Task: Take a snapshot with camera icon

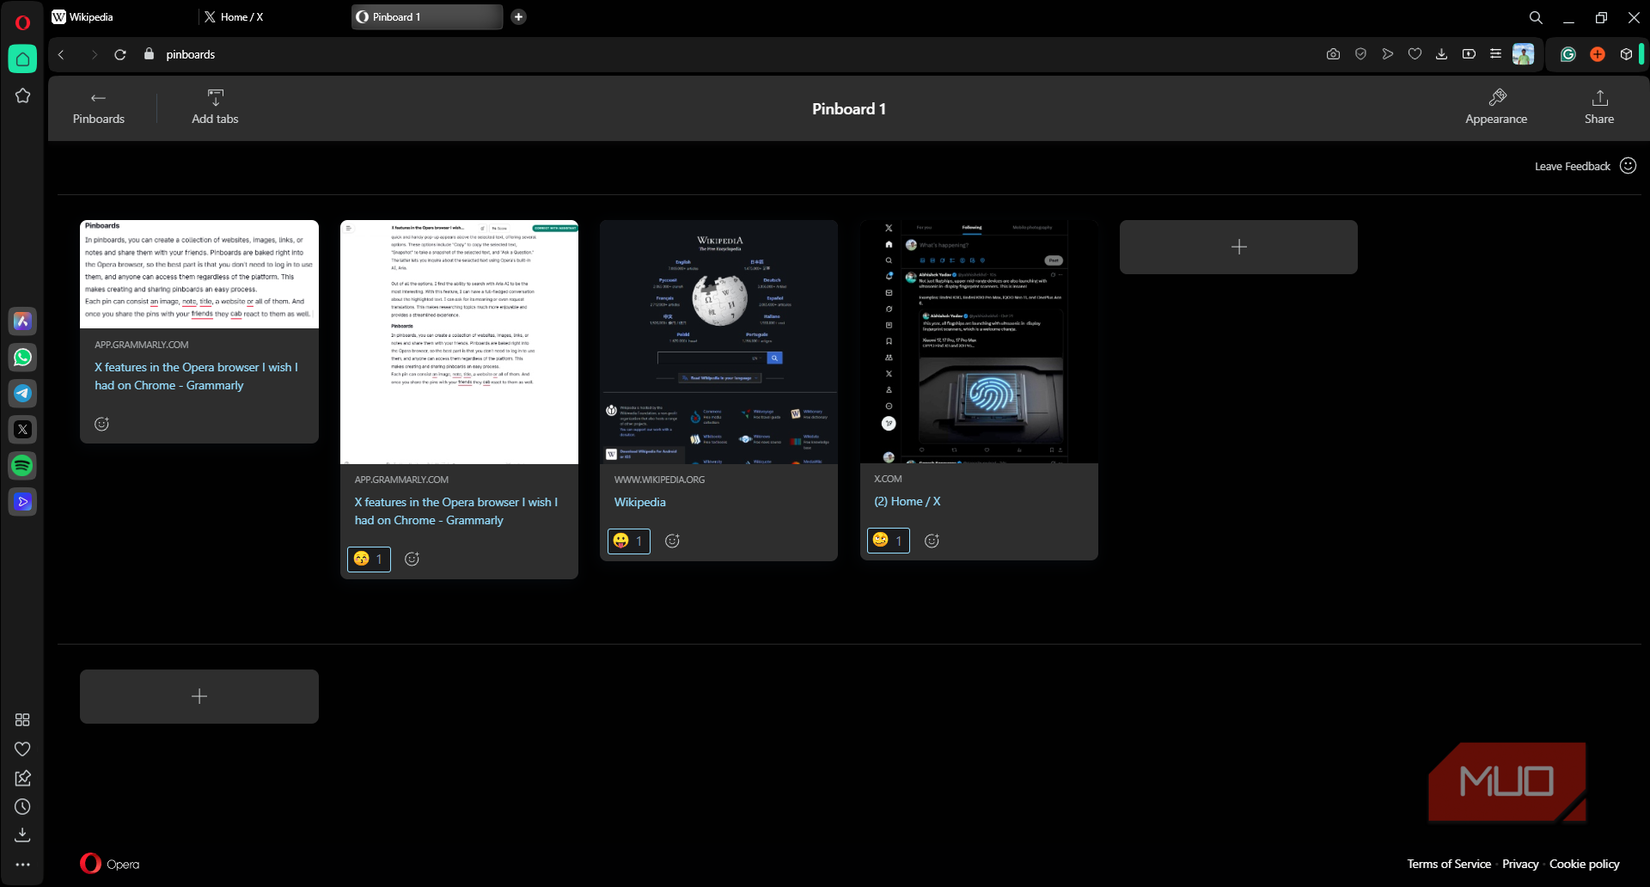Action: 1333,54
